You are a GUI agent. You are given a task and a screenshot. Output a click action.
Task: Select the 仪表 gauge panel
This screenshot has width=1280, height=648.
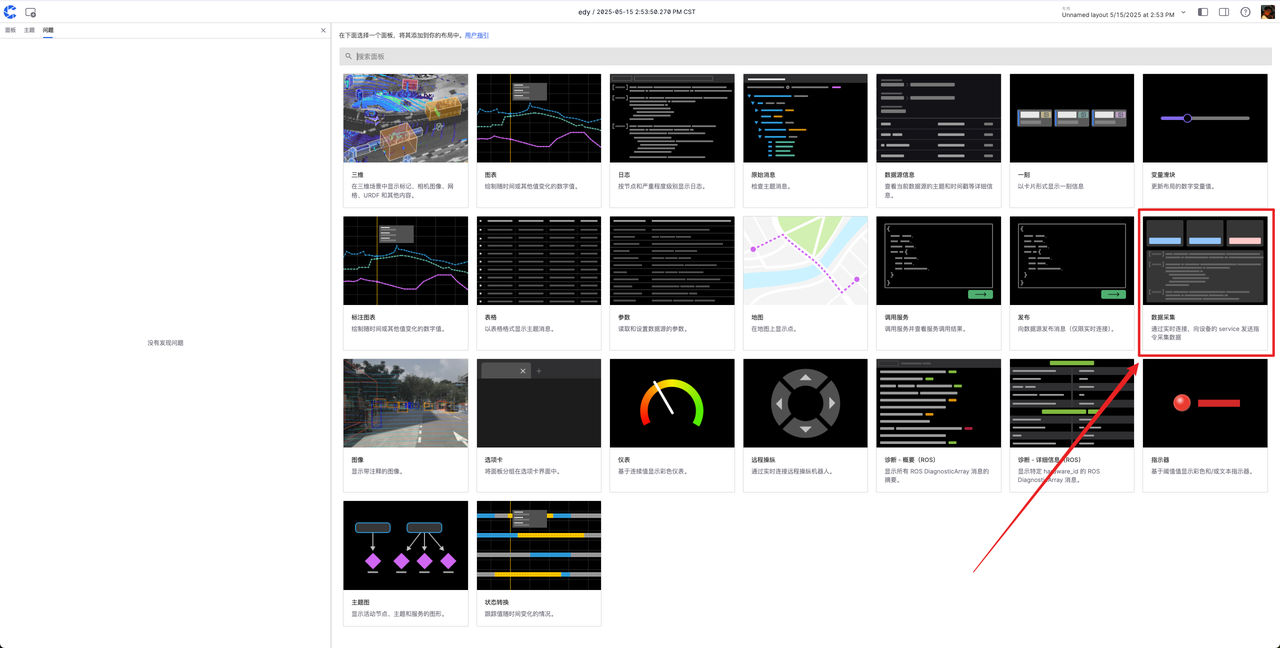click(x=672, y=424)
